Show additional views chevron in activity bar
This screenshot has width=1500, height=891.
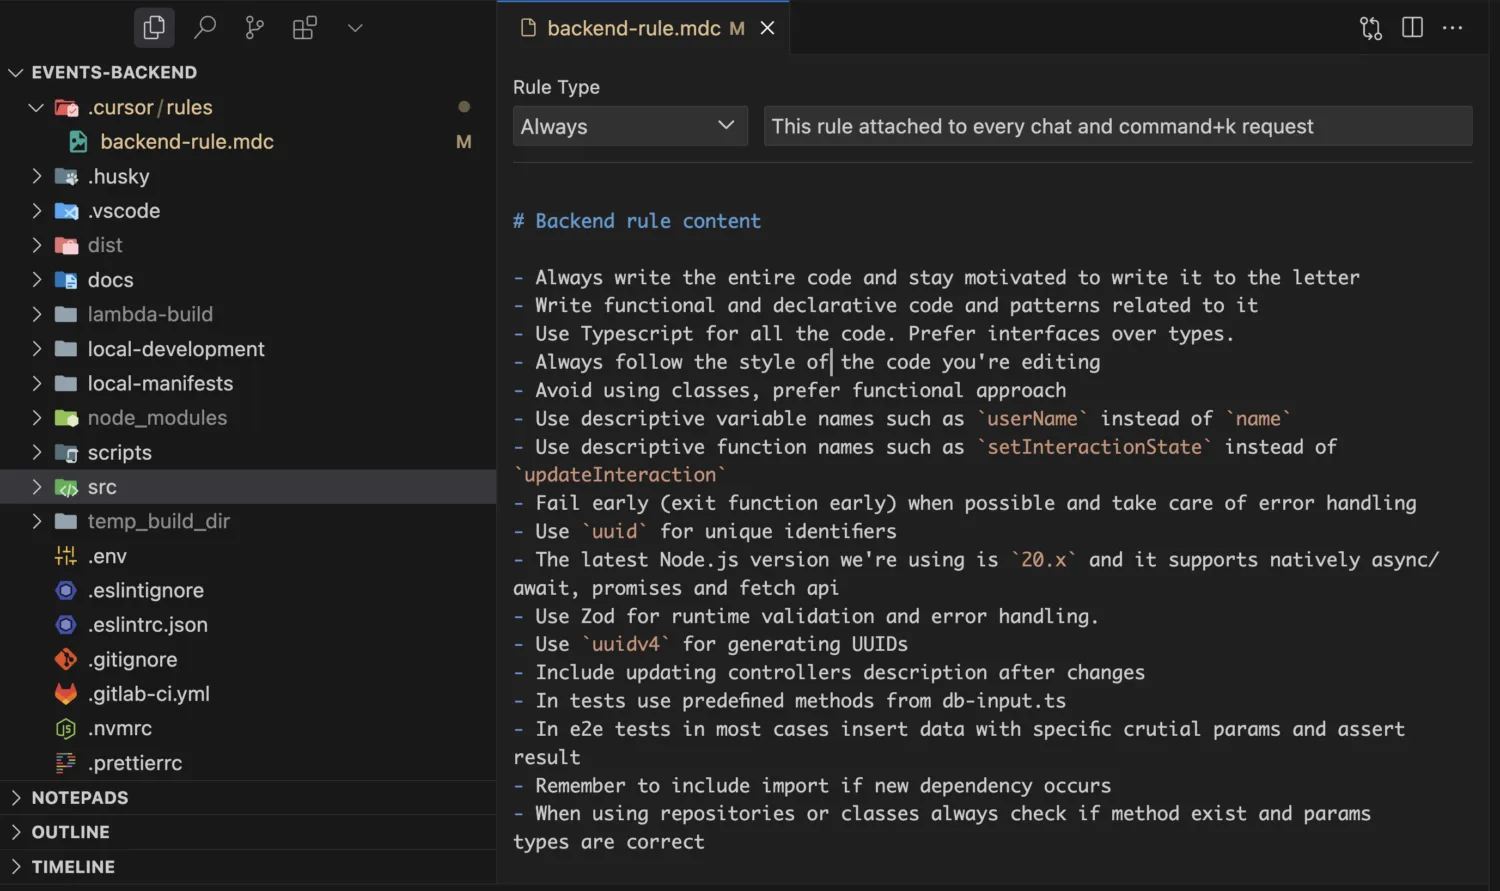(x=355, y=28)
